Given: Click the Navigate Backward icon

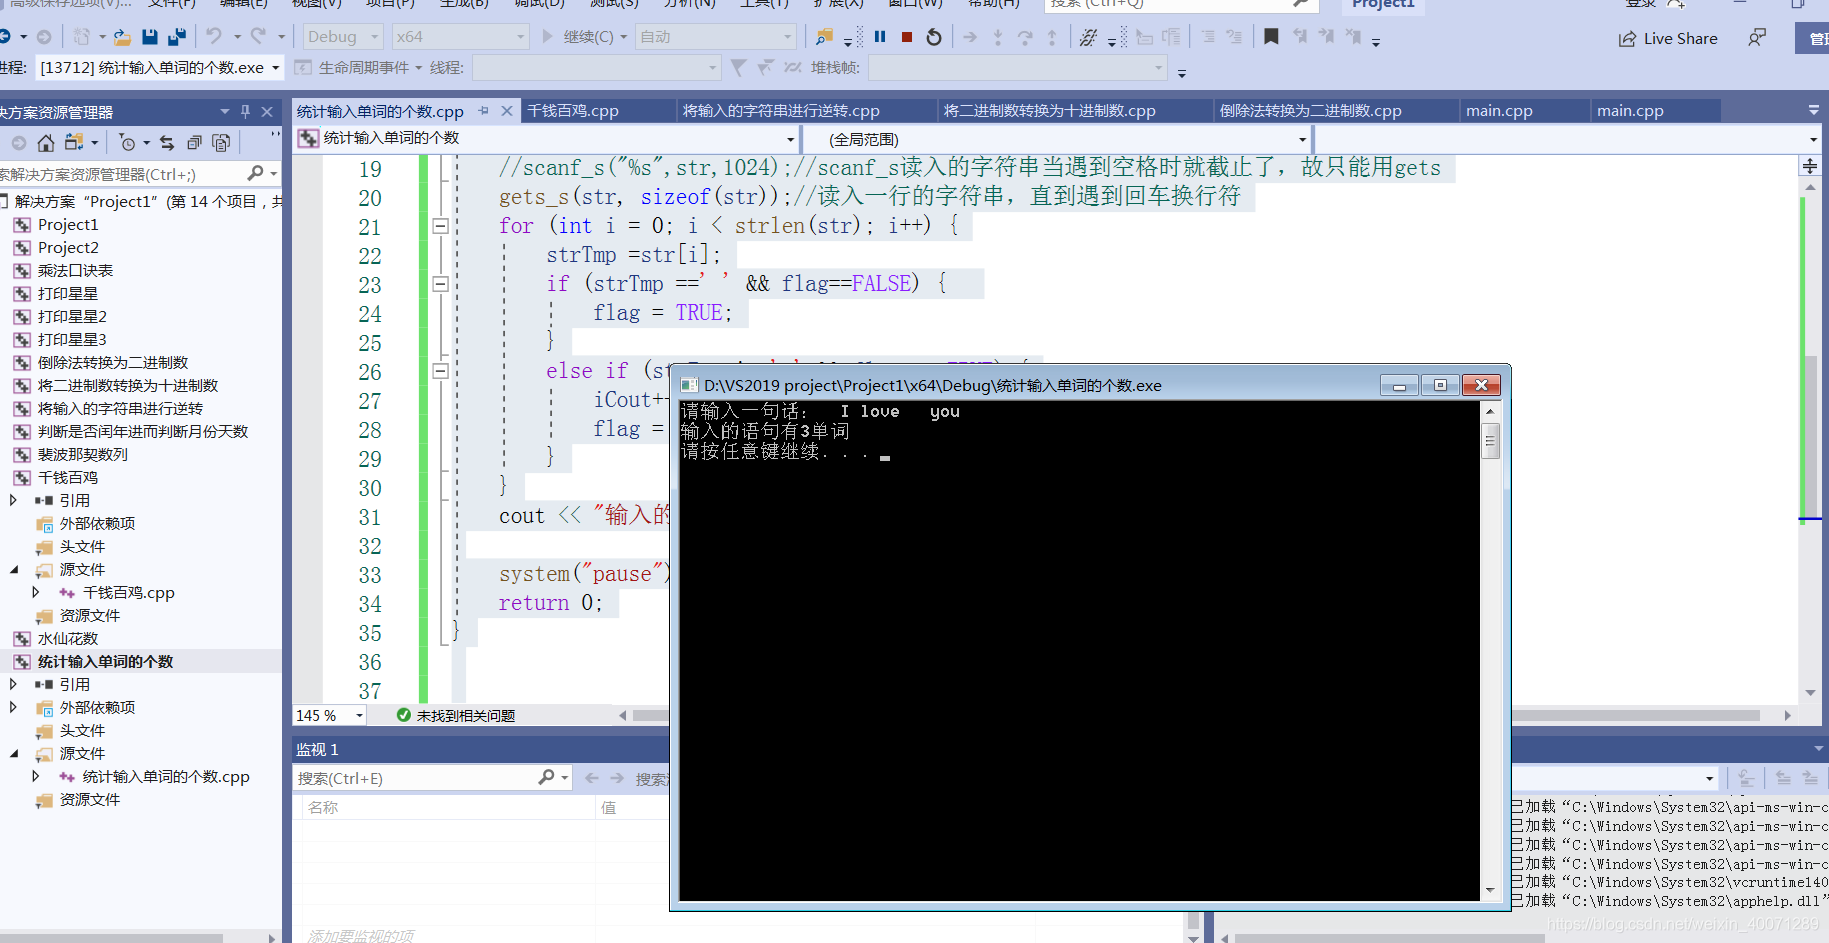Looking at the screenshot, I should click(x=6, y=37).
